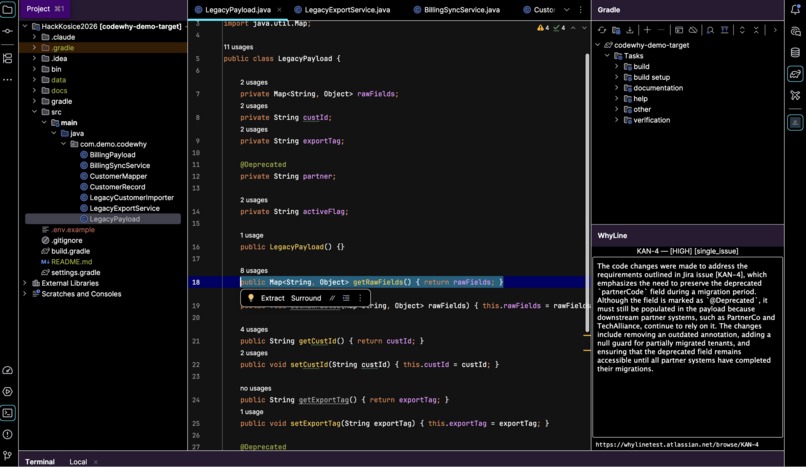Open the Notifications bell icon
This screenshot has height=467, width=806.
[795, 9]
